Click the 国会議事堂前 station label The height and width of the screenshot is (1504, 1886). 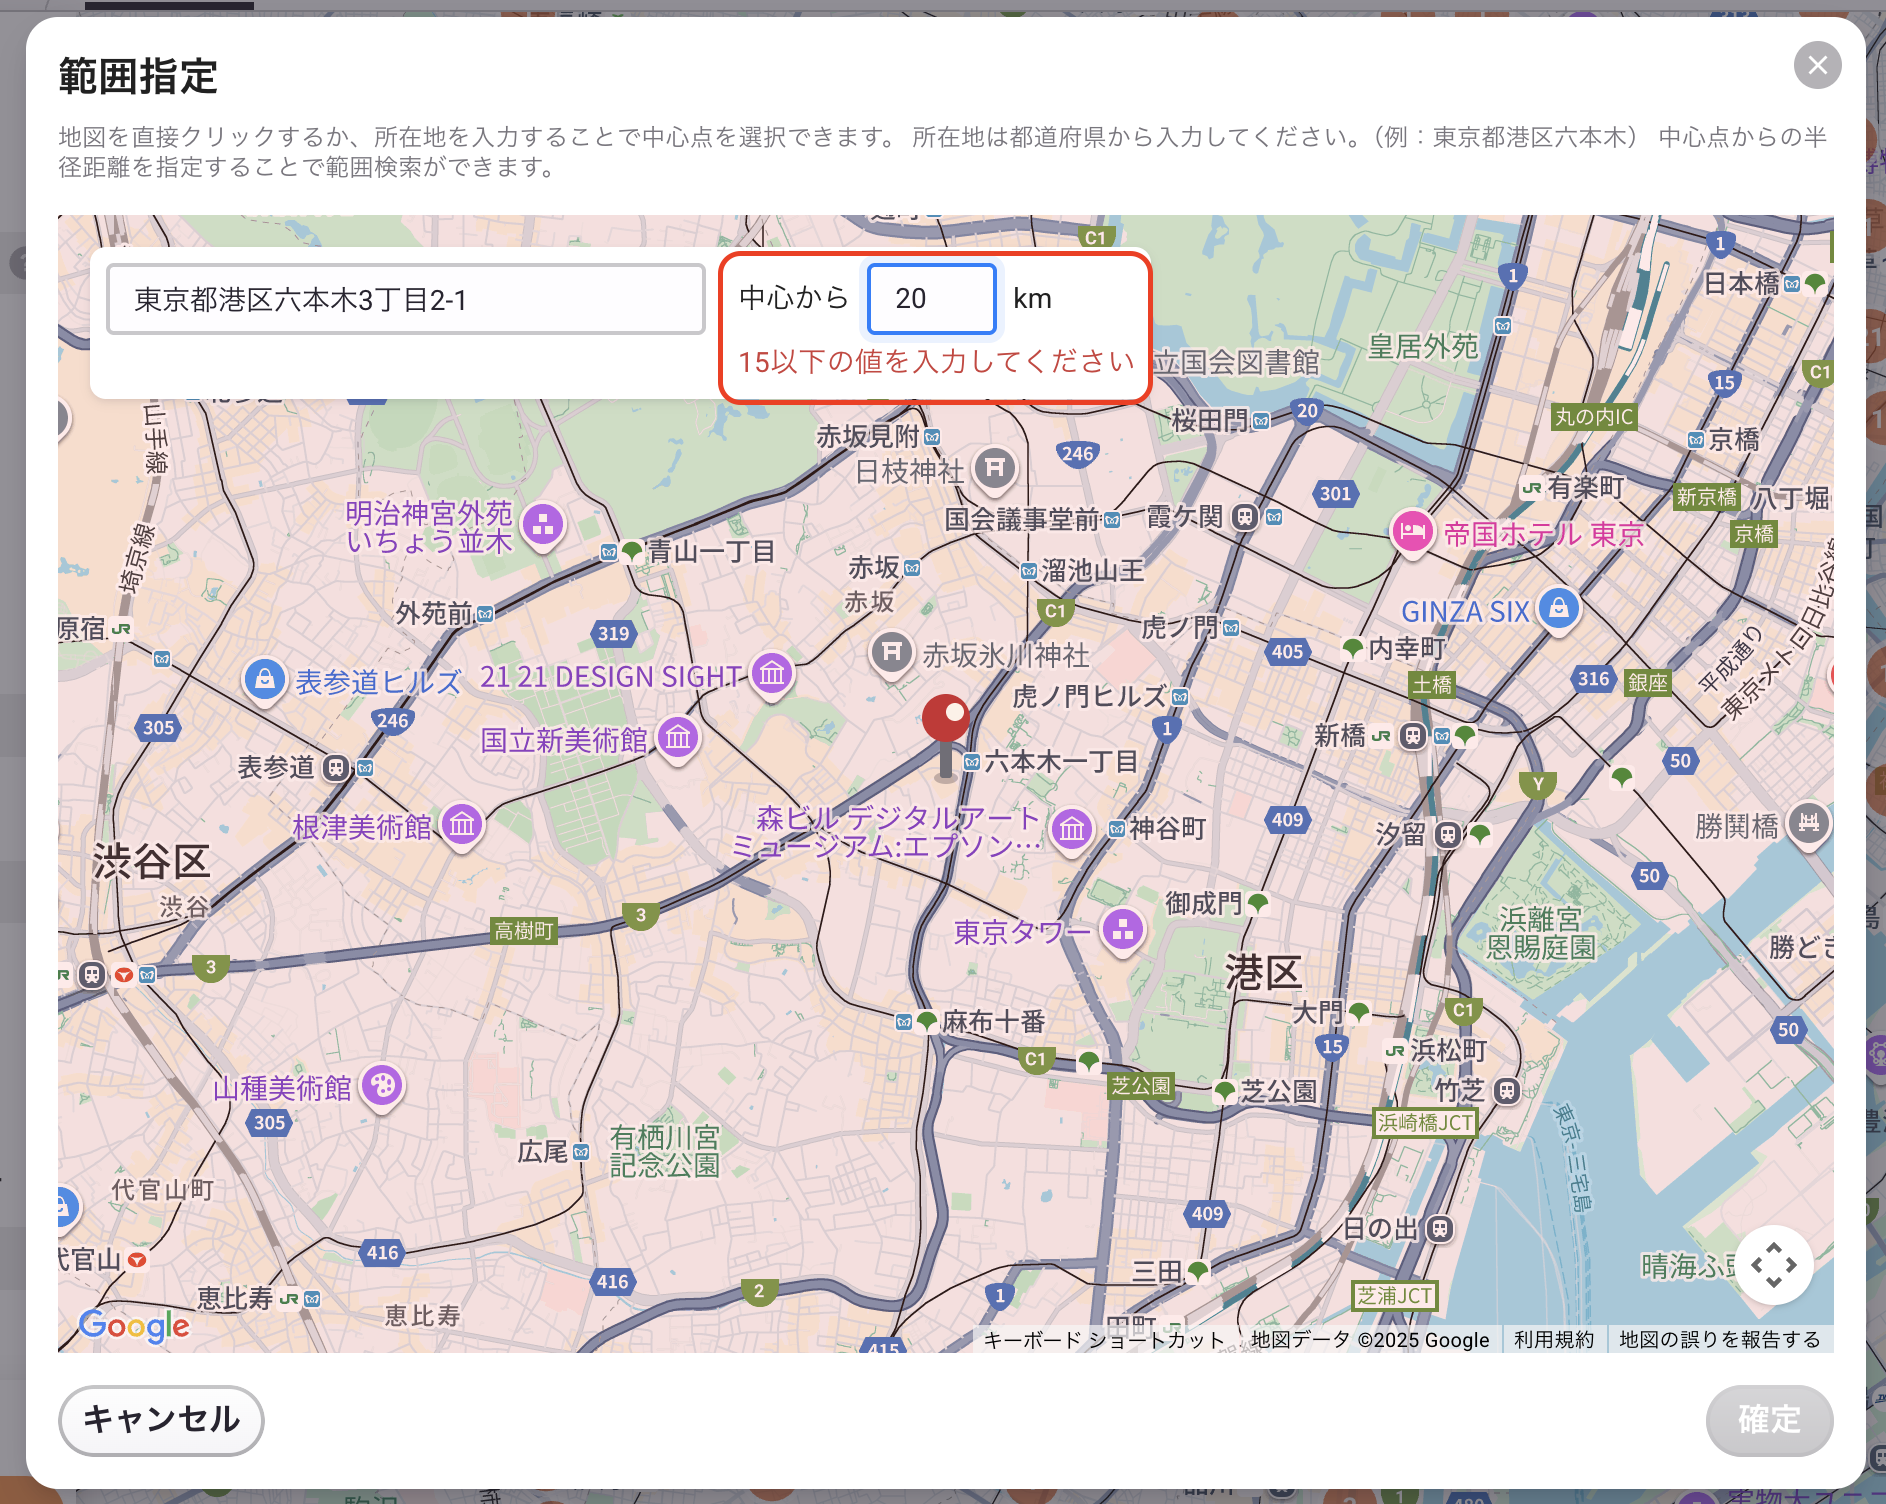[1022, 519]
